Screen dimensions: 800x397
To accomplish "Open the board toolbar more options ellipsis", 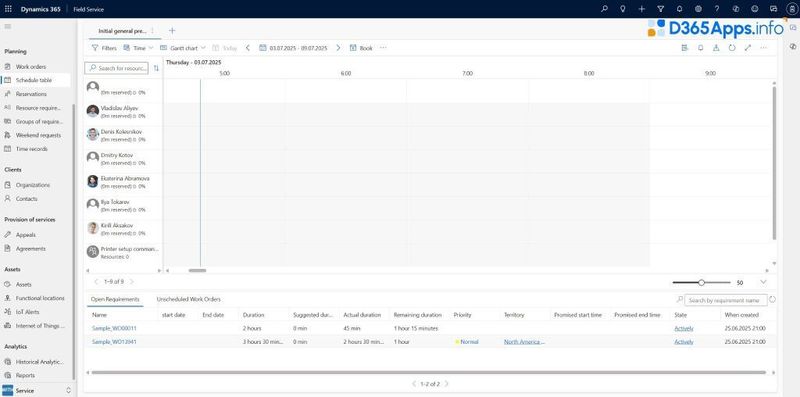I will 383,48.
